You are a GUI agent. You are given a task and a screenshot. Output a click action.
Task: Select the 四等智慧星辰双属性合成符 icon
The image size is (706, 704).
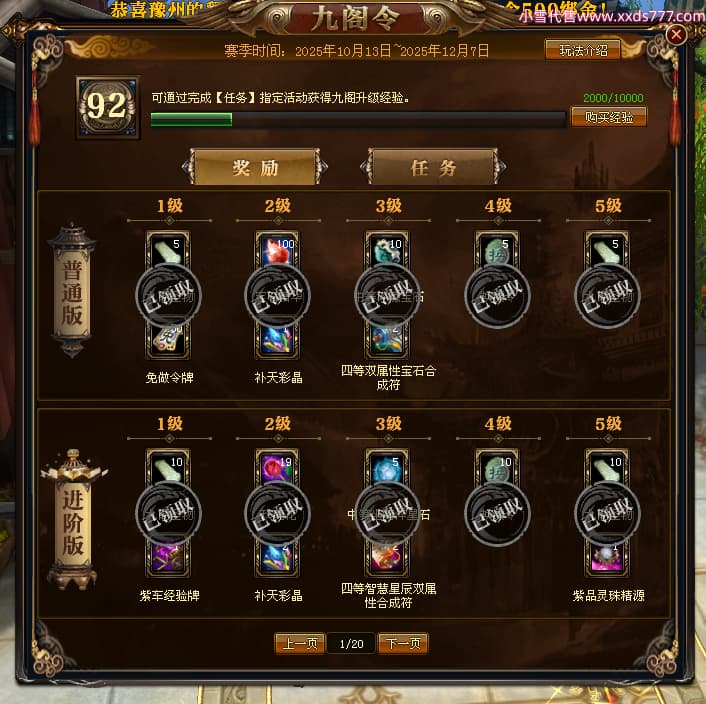[387, 558]
